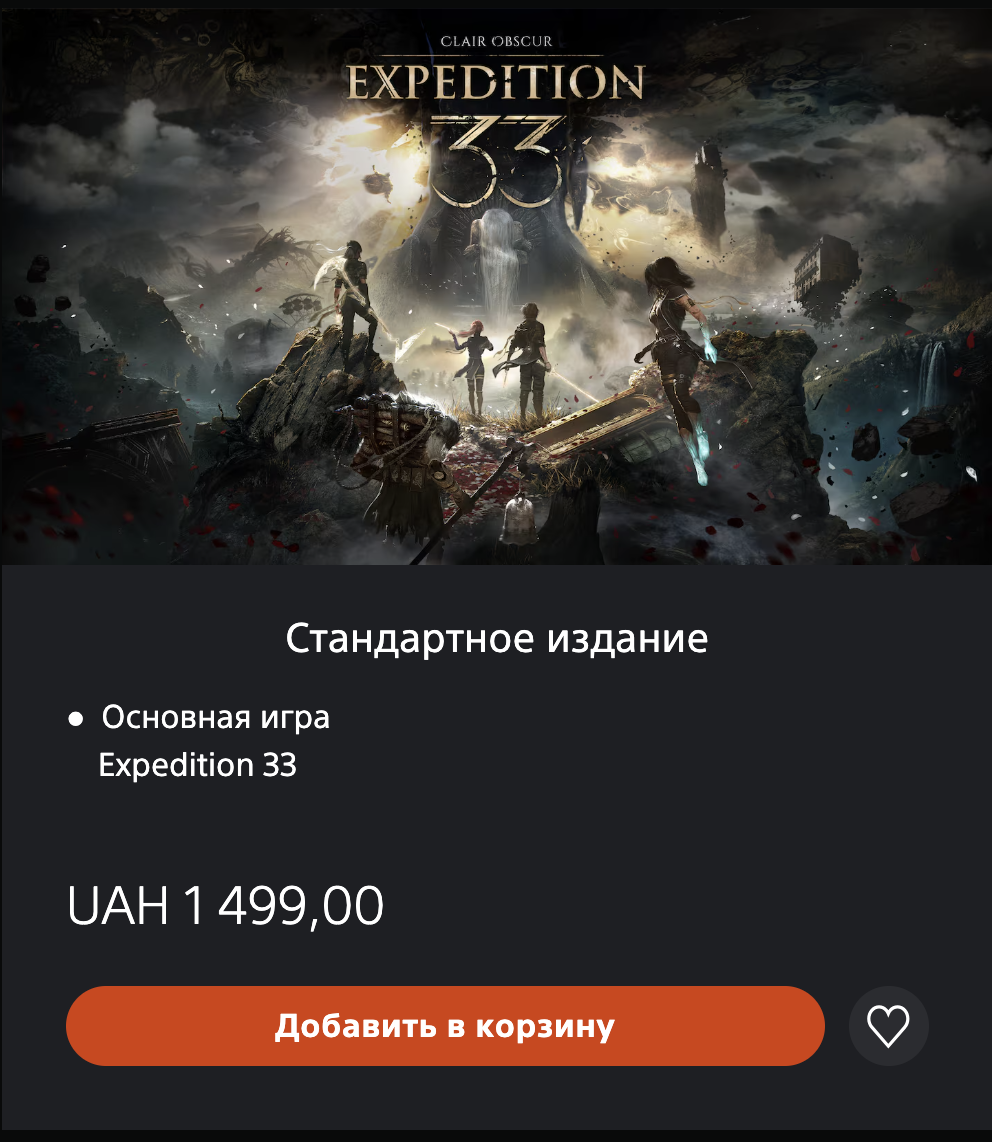Viewport: 992px width, 1142px height.
Task: Select the Стандартное издание edition heading
Action: click(496, 639)
